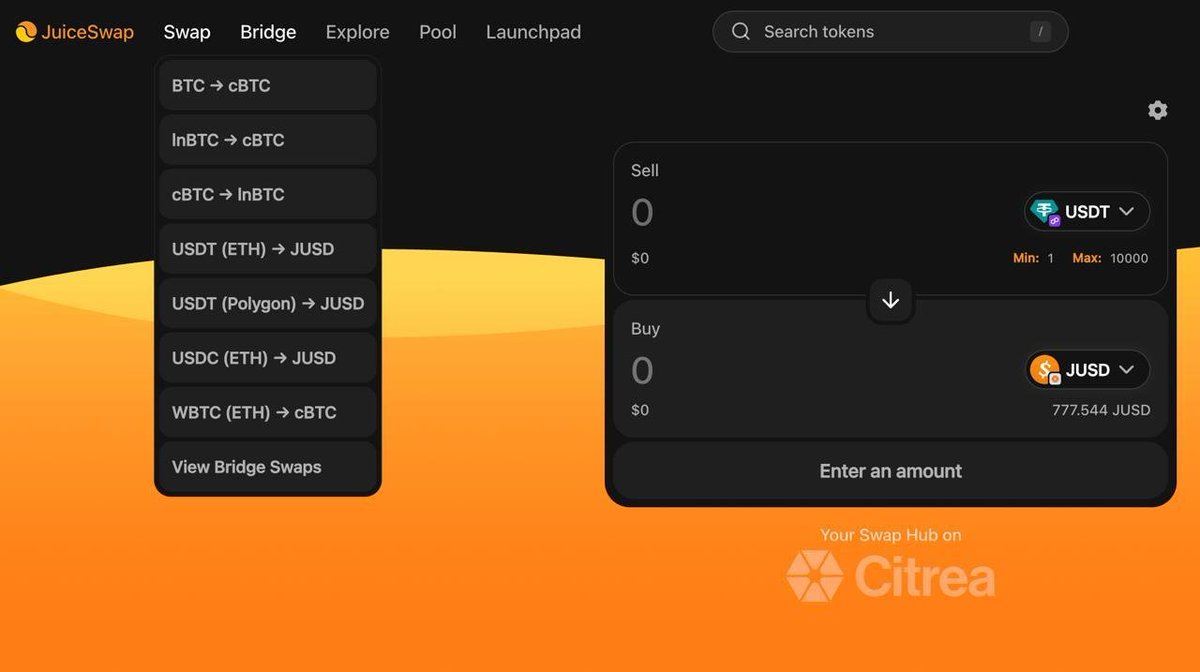Select USDT (ETH) → JUSD option
Viewport: 1200px width, 672px height.
[x=268, y=249]
